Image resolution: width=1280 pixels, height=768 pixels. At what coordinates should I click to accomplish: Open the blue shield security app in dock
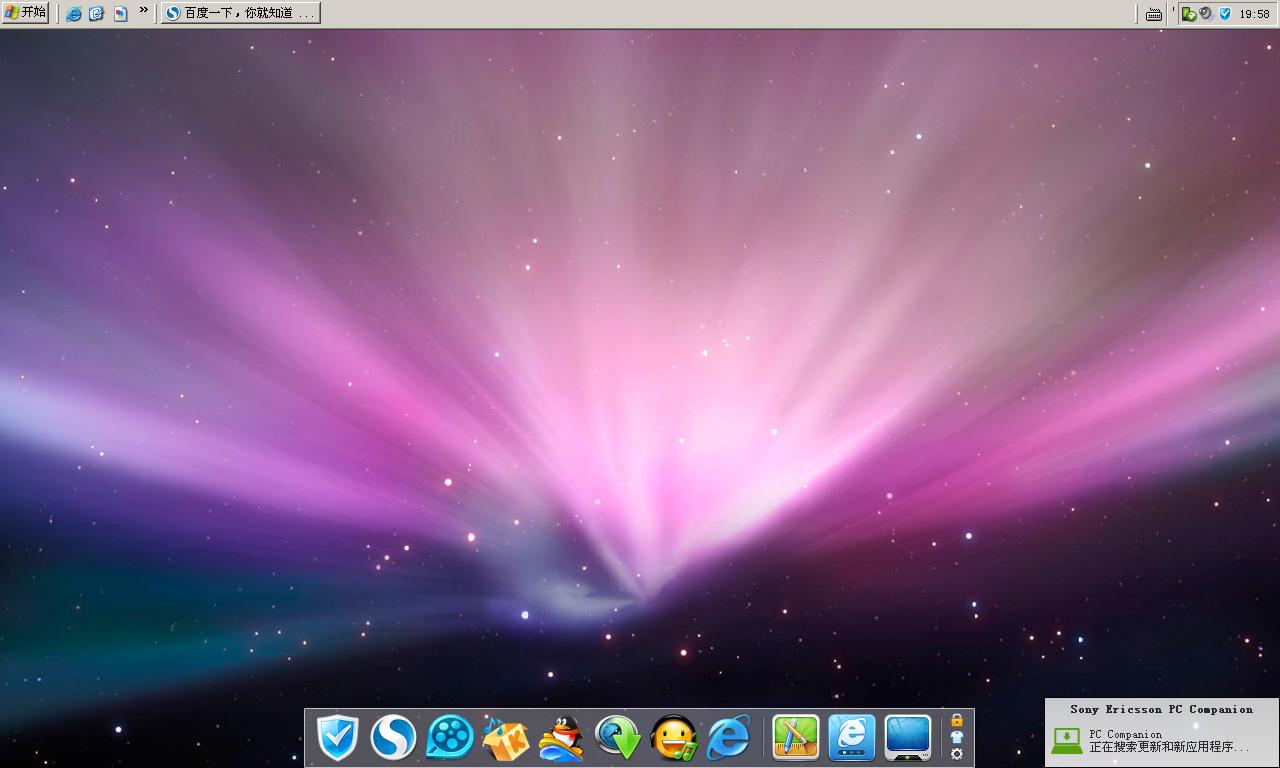pyautogui.click(x=337, y=739)
